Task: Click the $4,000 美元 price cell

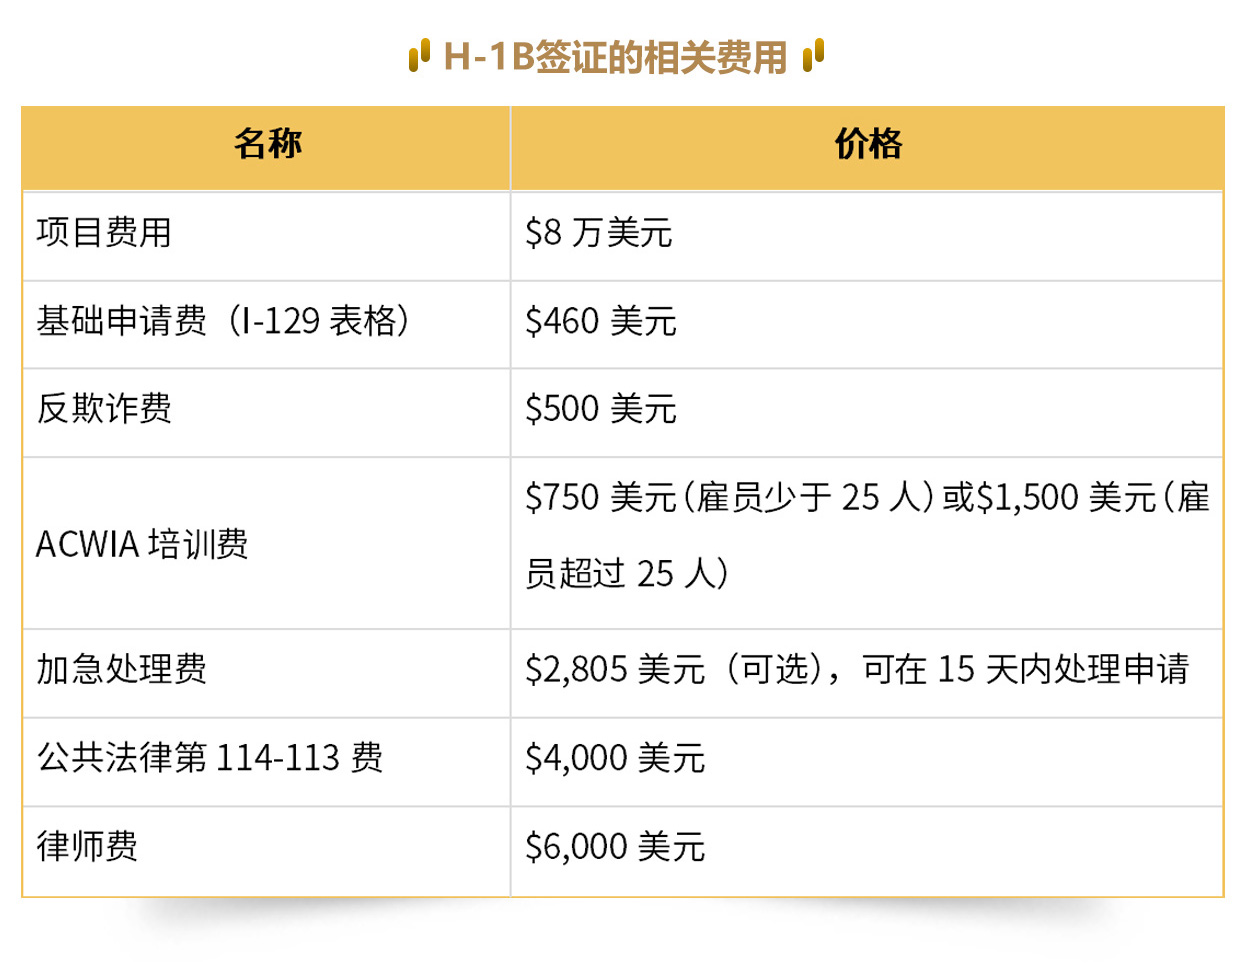Action: coord(614,758)
